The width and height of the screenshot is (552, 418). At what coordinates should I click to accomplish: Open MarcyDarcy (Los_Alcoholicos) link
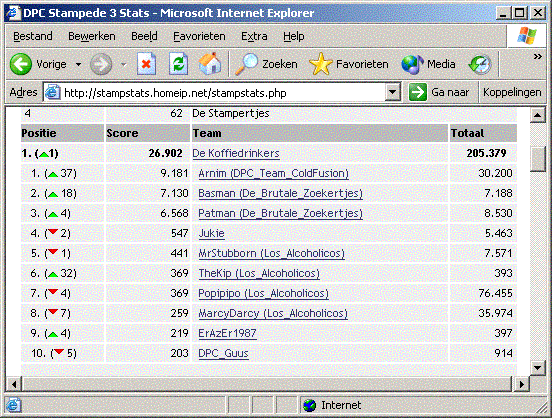(273, 313)
